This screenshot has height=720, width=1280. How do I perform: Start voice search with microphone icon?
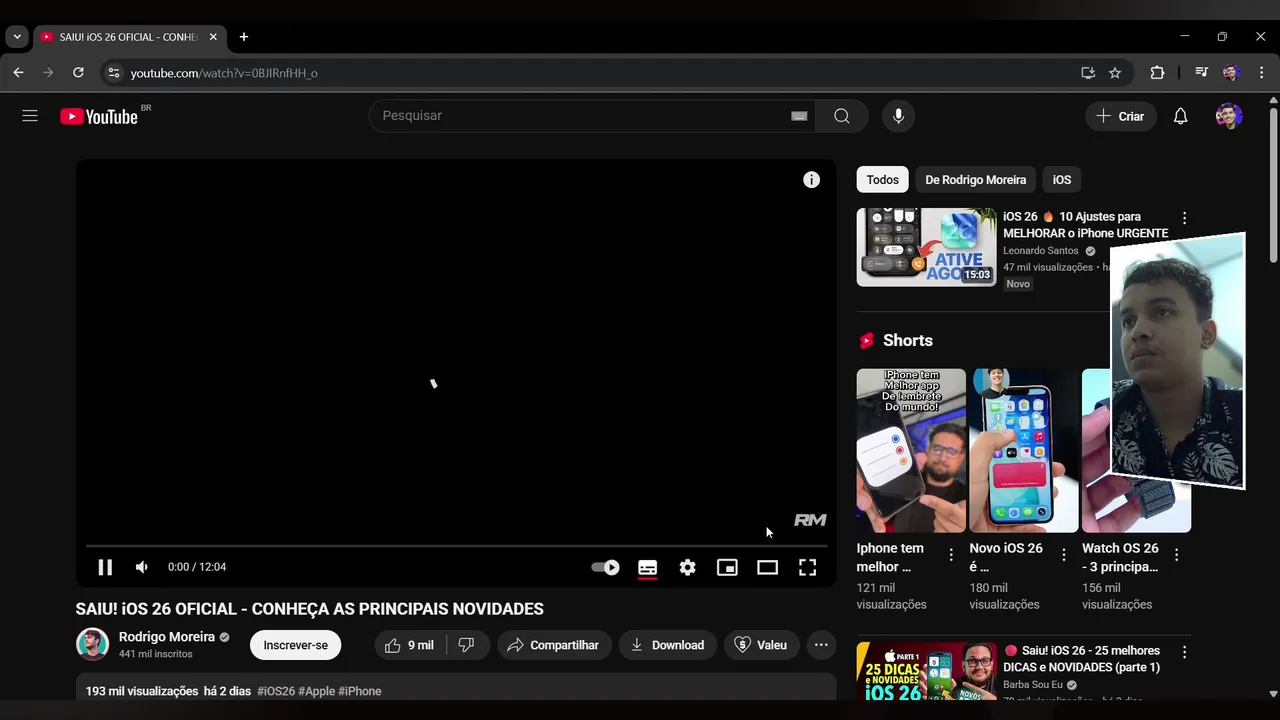pos(898,116)
